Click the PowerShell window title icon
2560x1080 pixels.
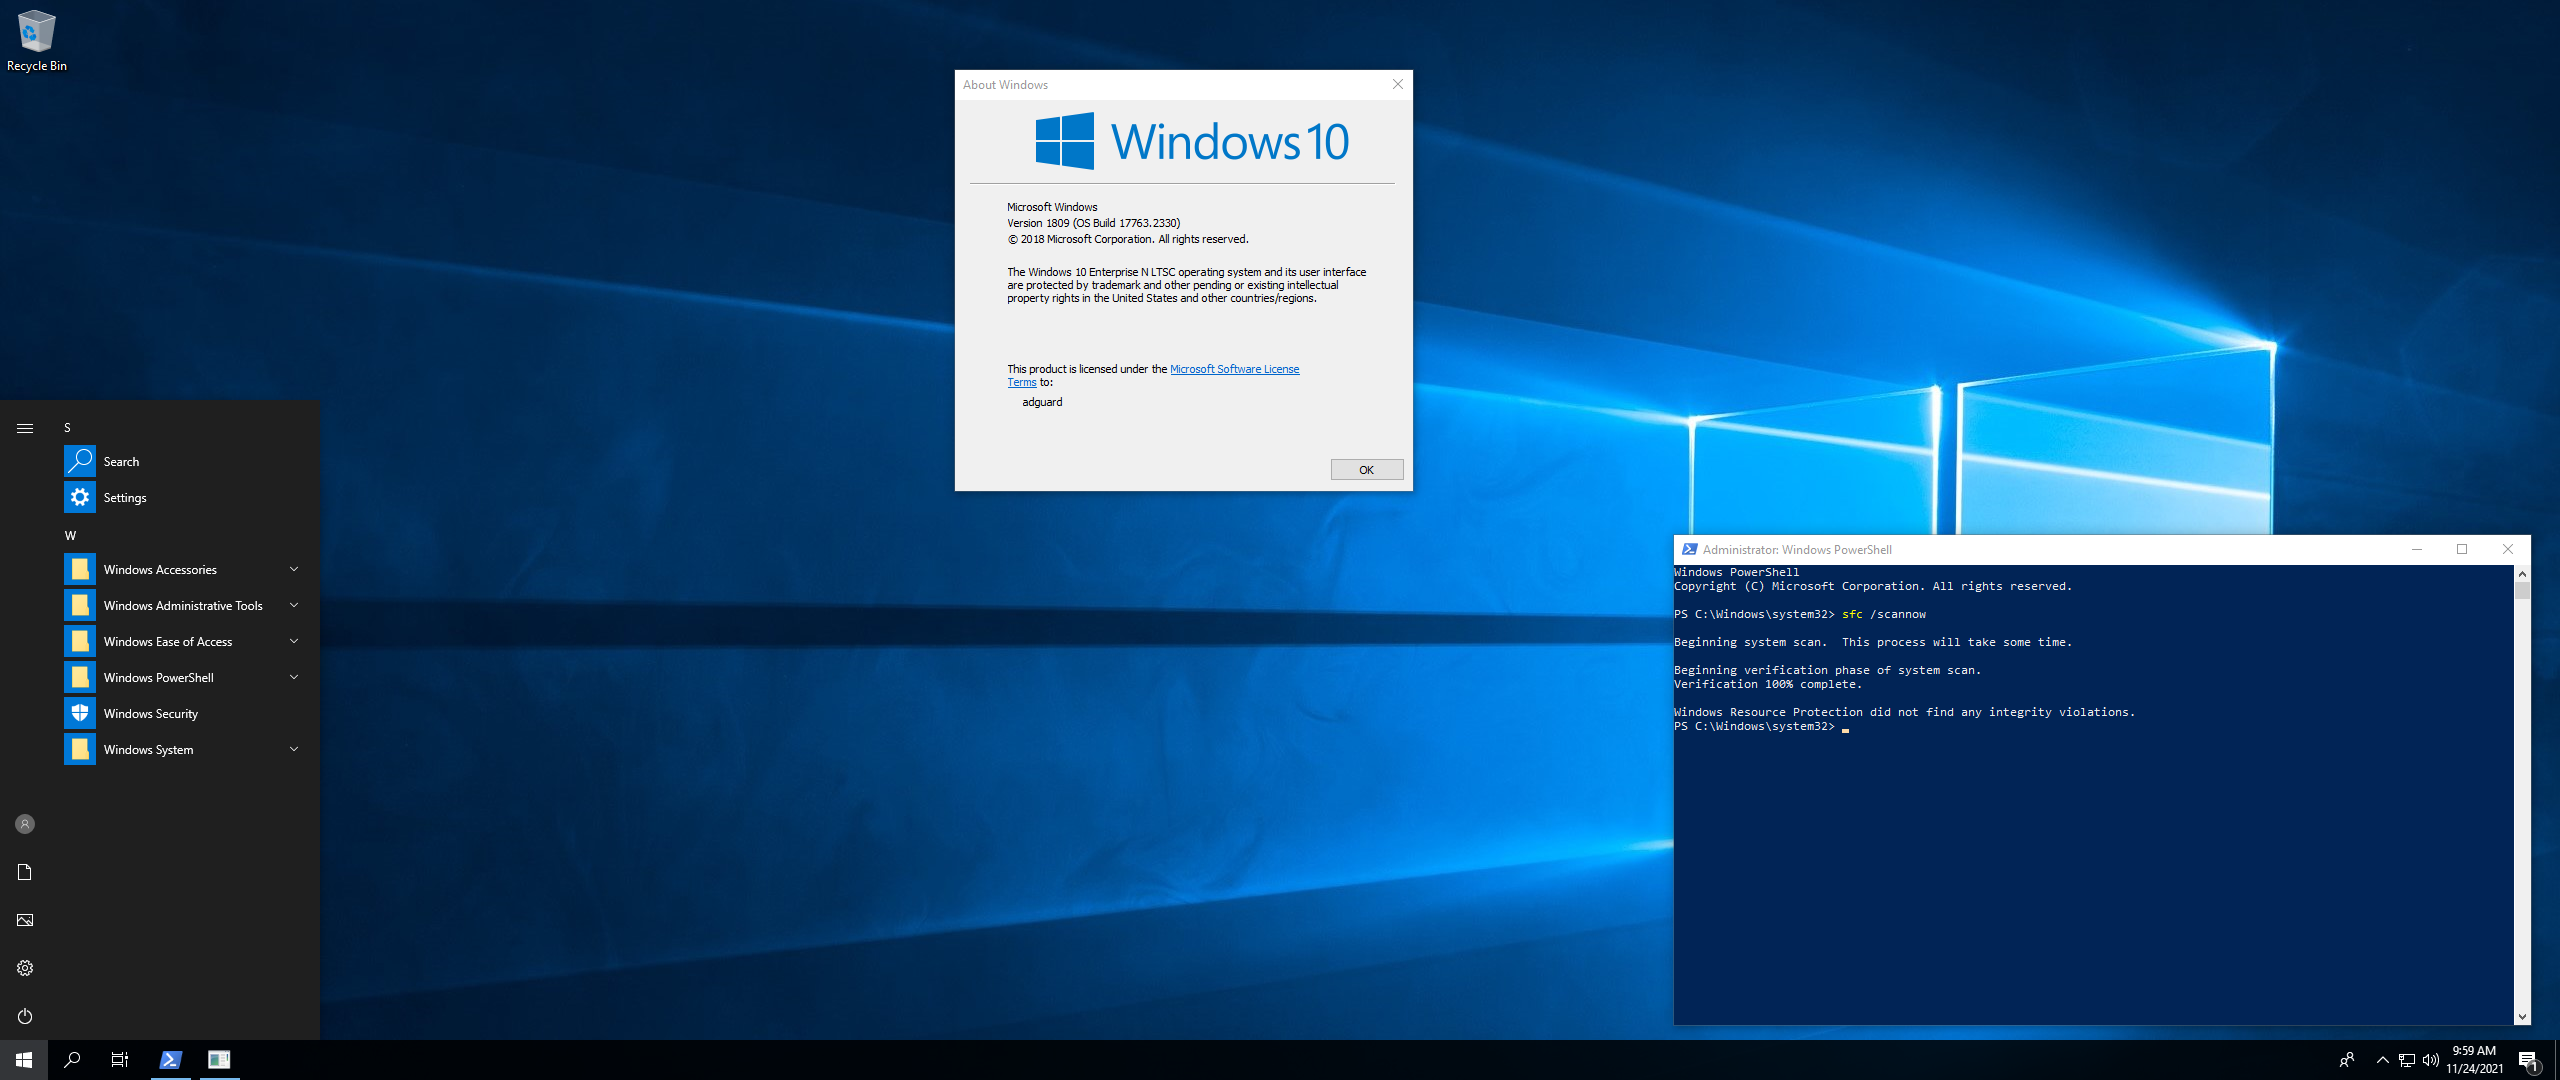click(1689, 549)
